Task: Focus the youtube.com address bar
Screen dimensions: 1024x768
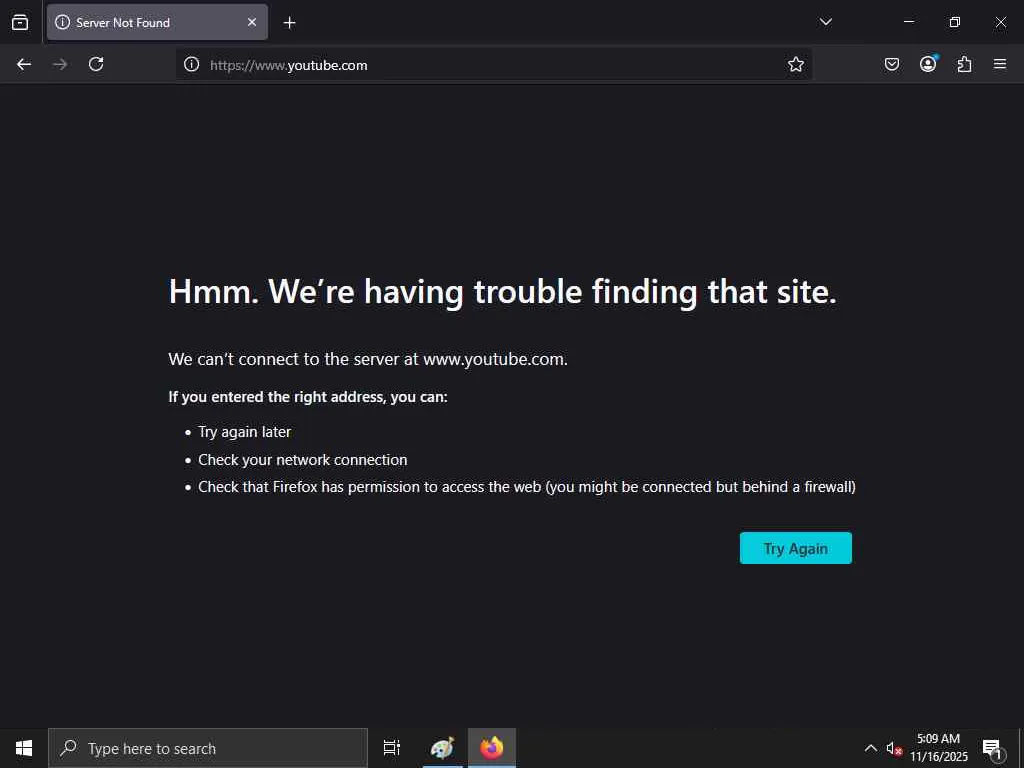Action: 493,65
